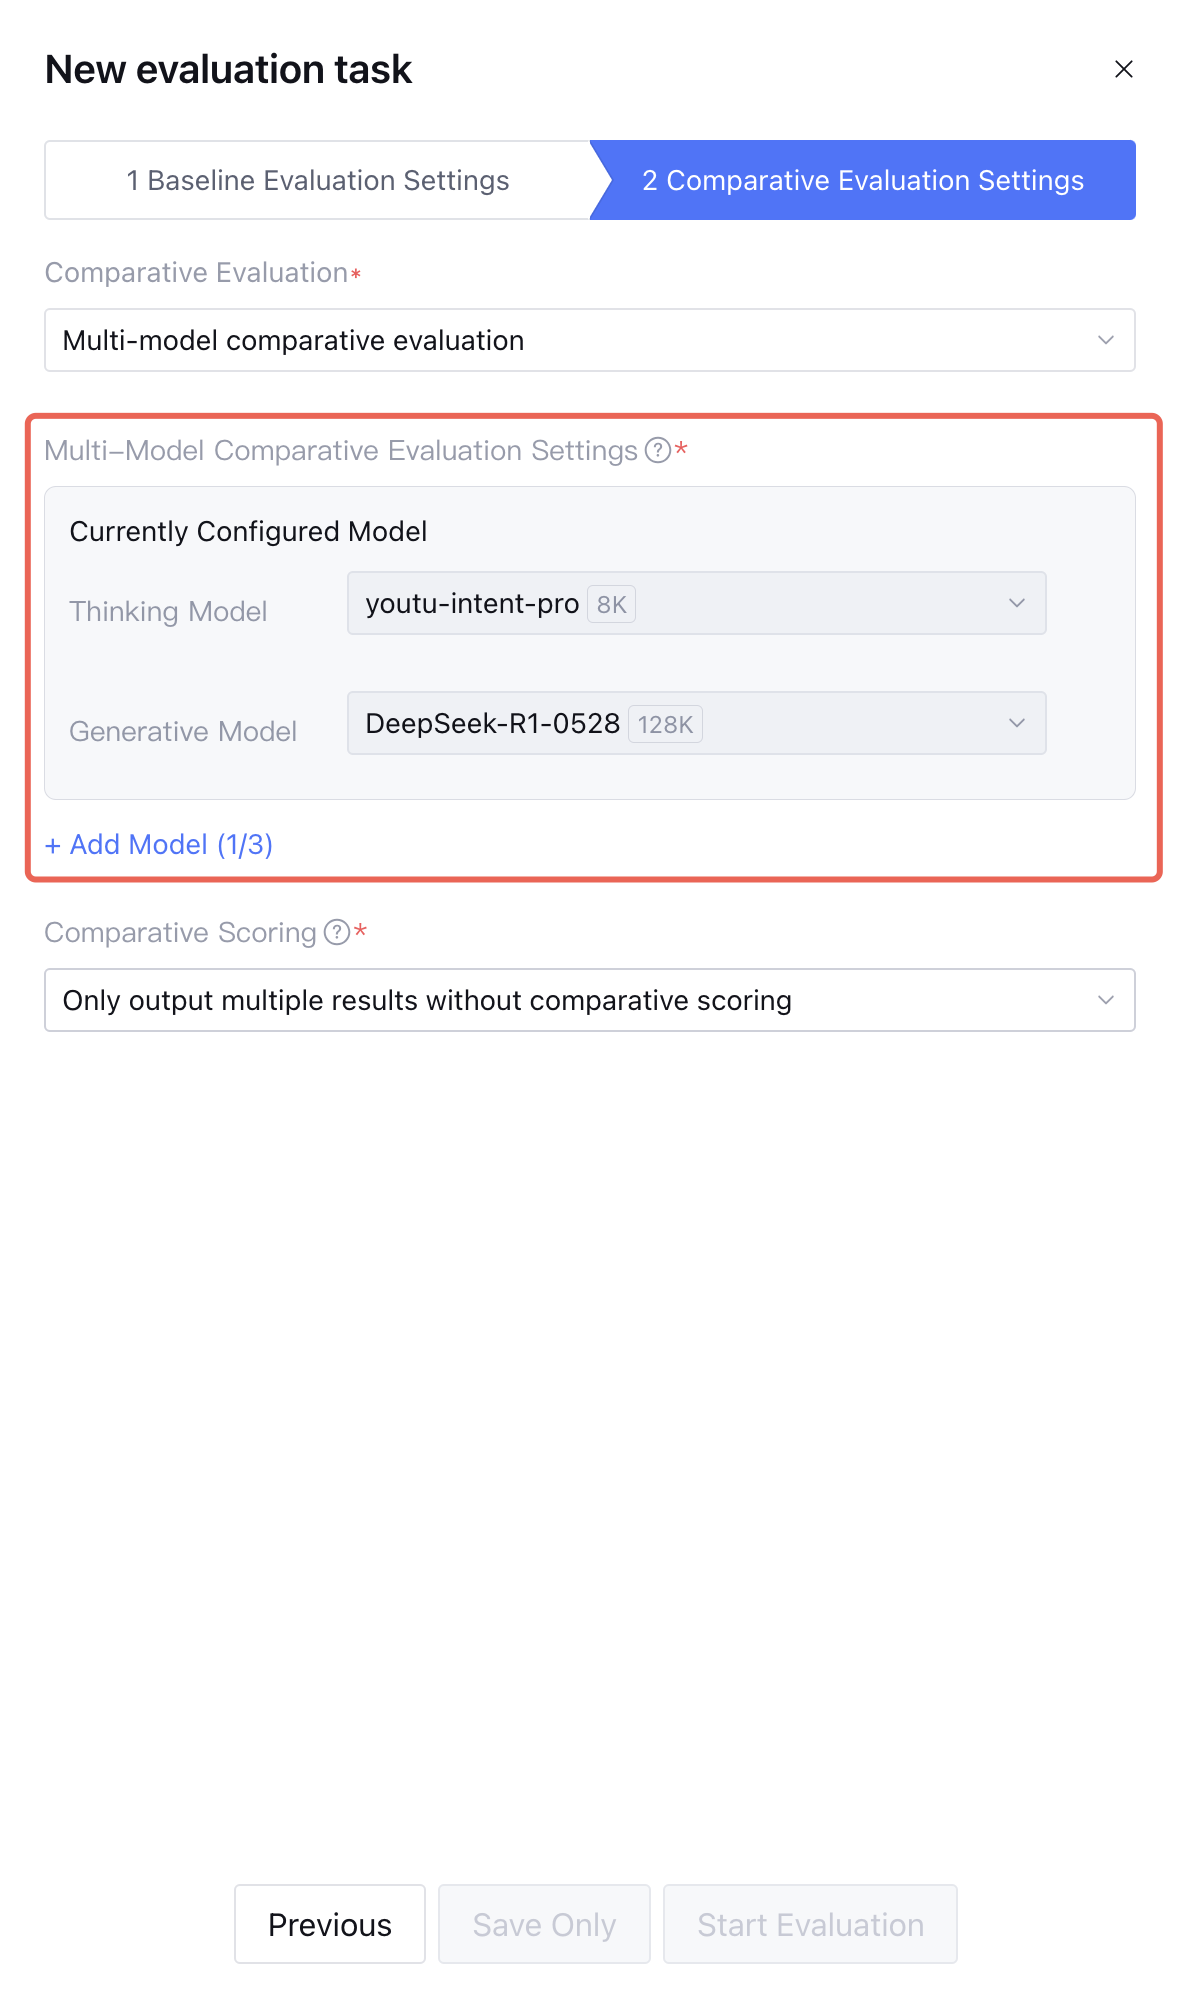Screen dimensions: 1196x1990
Task: Switch to Baseline Evaluation Settings step
Action: click(x=318, y=180)
